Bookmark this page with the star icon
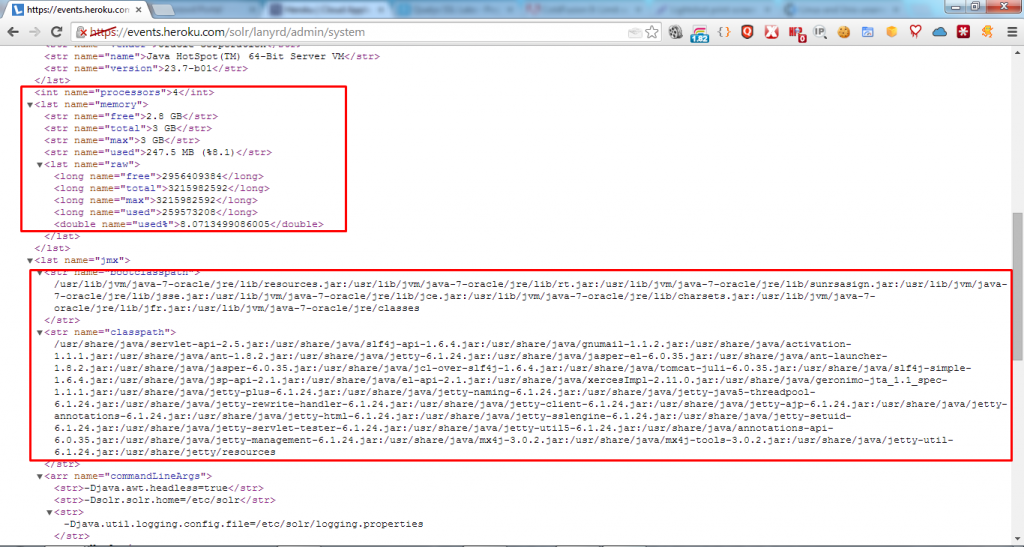 tap(652, 32)
